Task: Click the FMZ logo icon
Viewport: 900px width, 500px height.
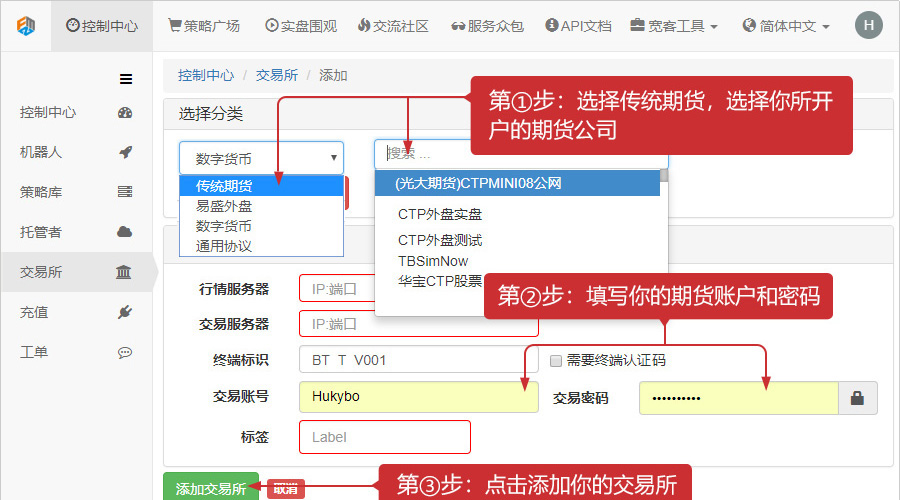Action: pyautogui.click(x=26, y=26)
